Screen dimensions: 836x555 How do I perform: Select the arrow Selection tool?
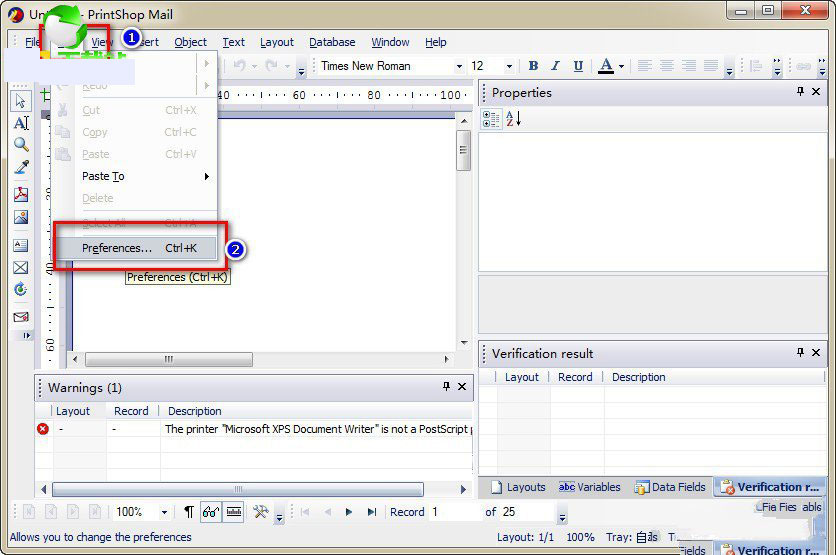[21, 101]
